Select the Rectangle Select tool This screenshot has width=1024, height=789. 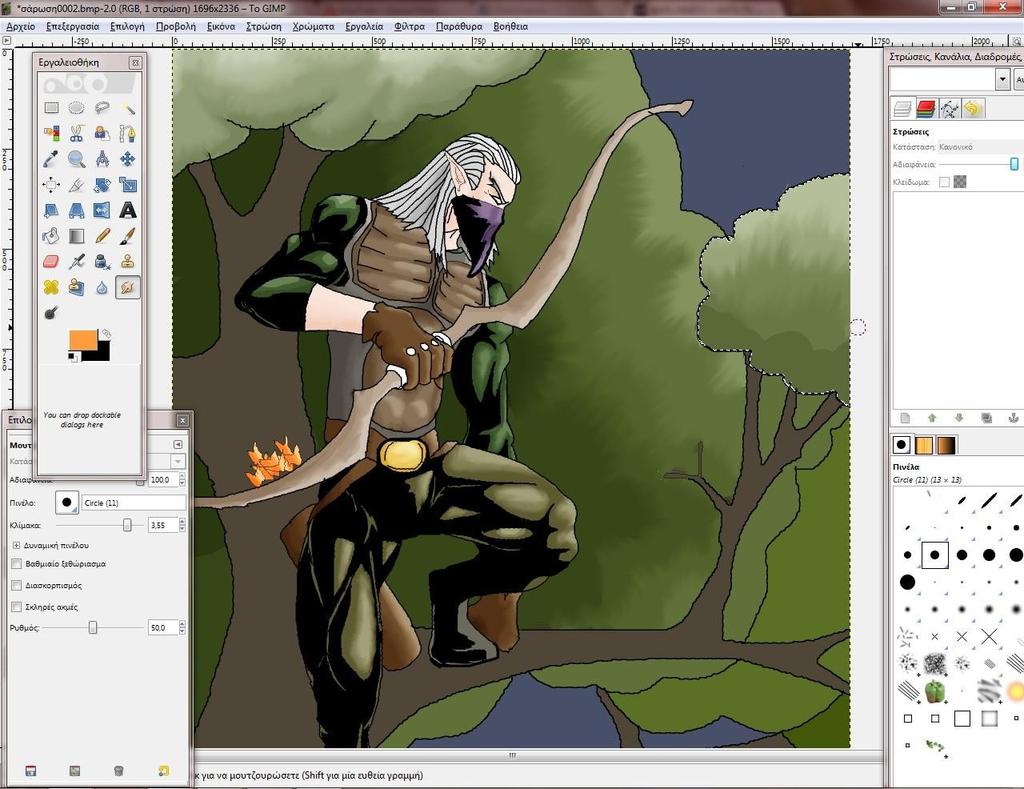tap(52, 108)
